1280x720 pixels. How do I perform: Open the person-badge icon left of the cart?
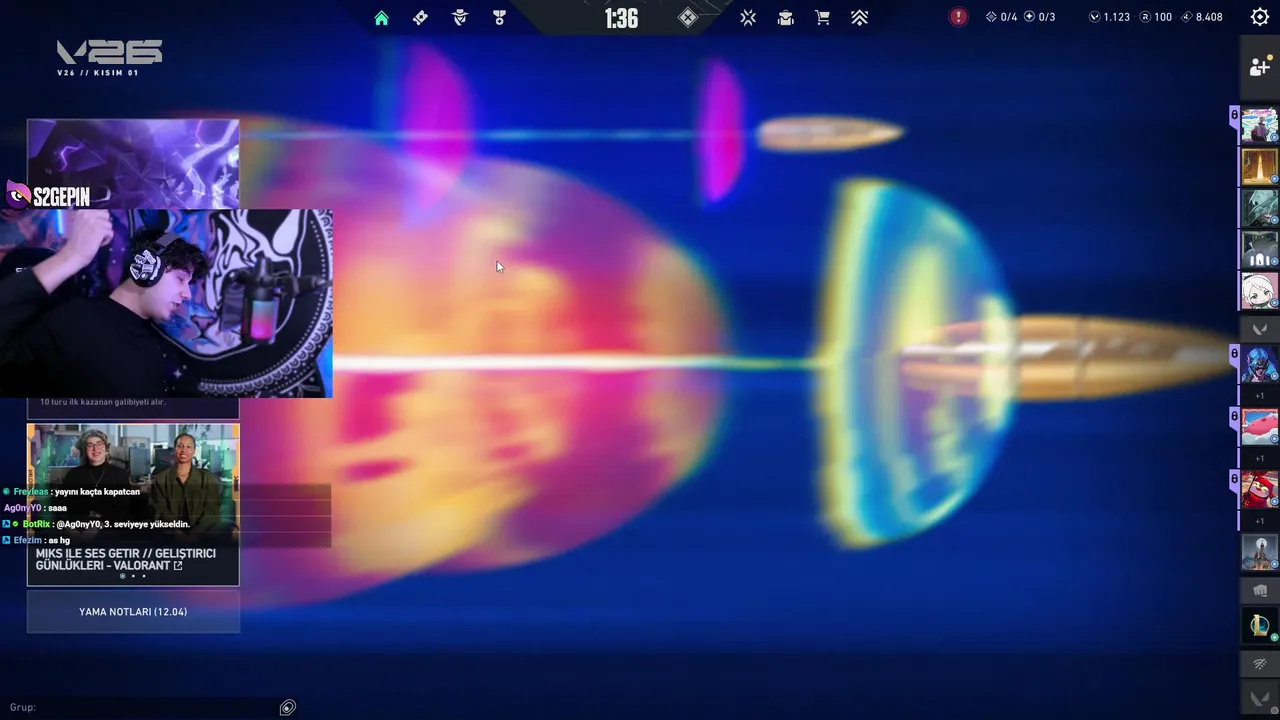pyautogui.click(x=786, y=17)
